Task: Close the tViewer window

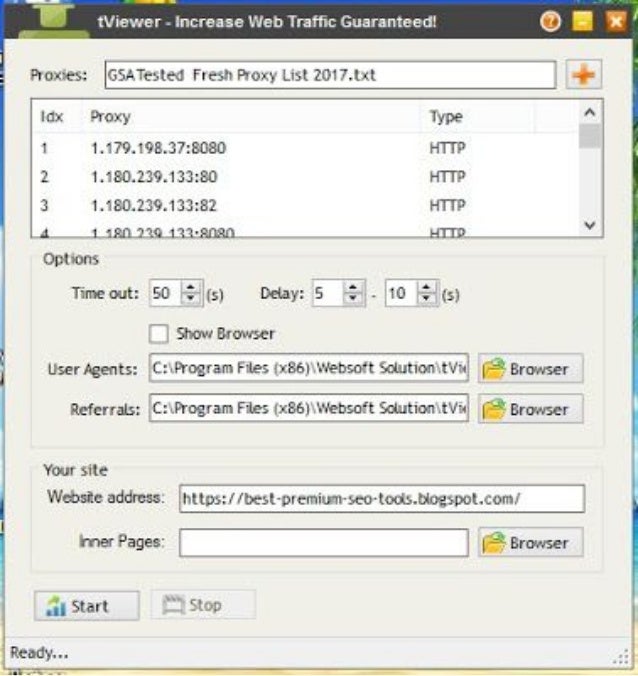Action: pos(616,21)
